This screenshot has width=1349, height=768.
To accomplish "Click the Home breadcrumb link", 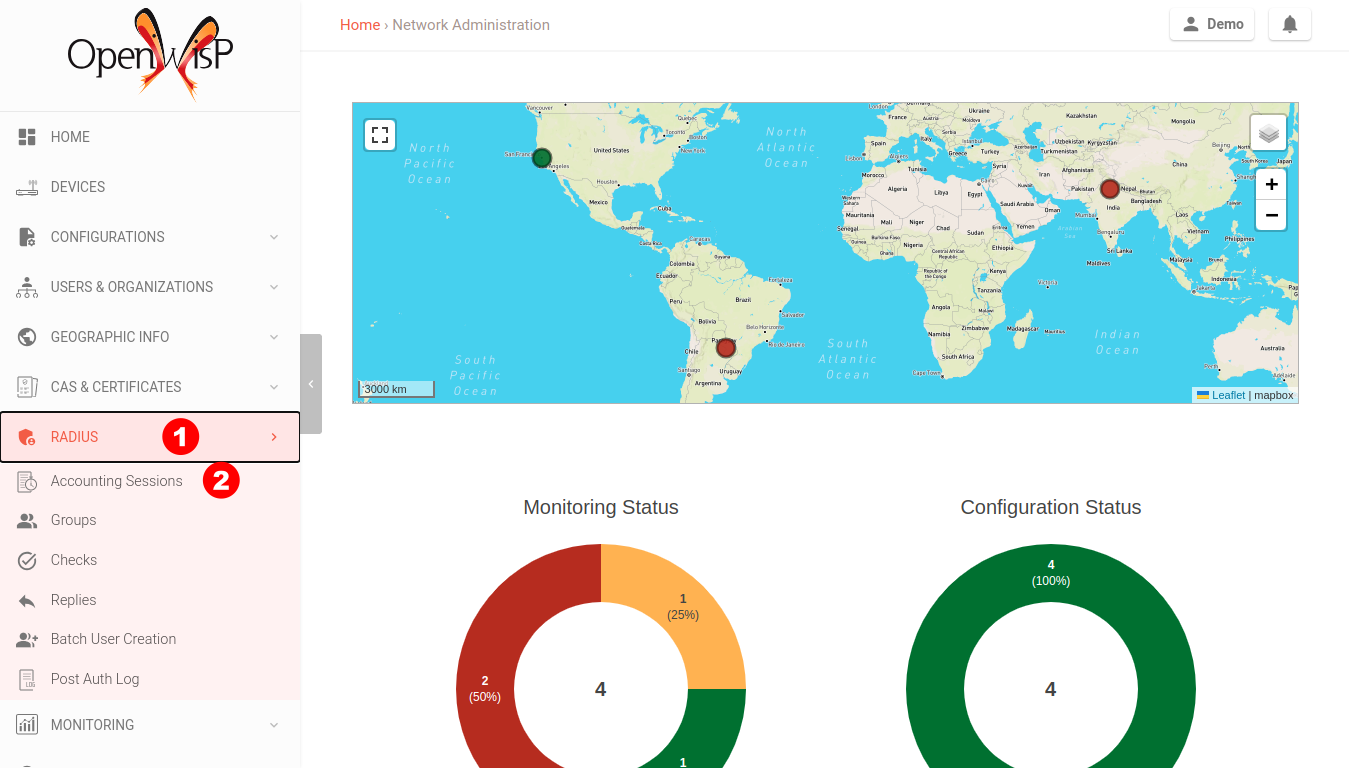I will click(x=360, y=24).
